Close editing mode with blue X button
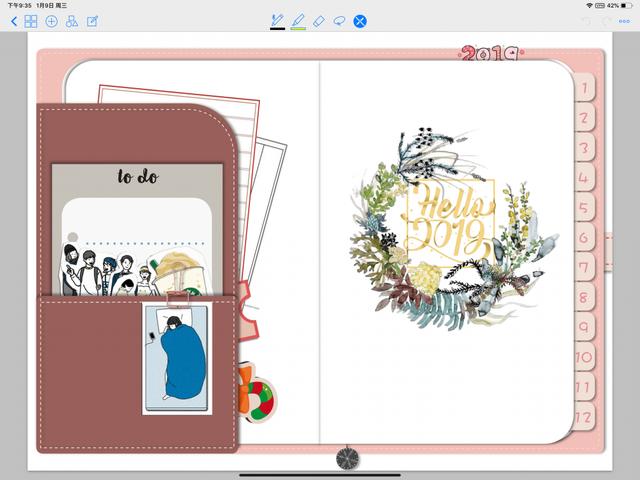 360,21
